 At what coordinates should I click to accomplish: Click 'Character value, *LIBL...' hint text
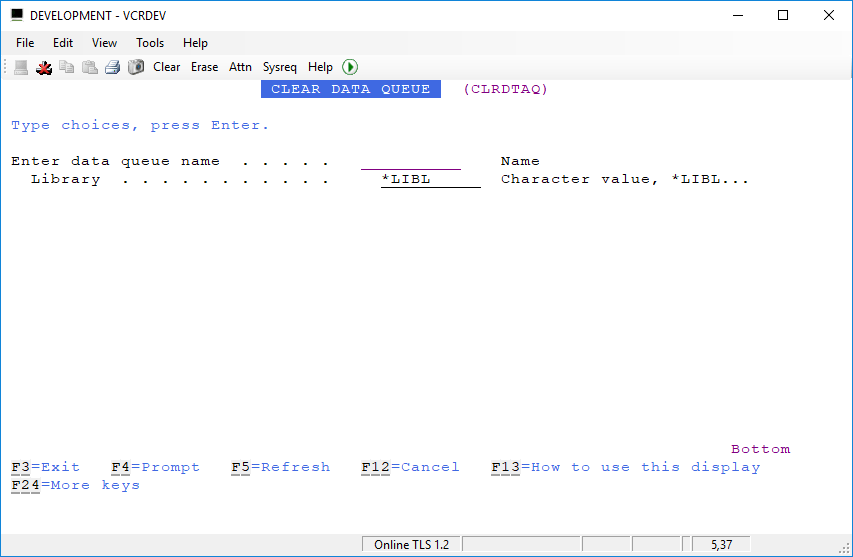(x=625, y=180)
